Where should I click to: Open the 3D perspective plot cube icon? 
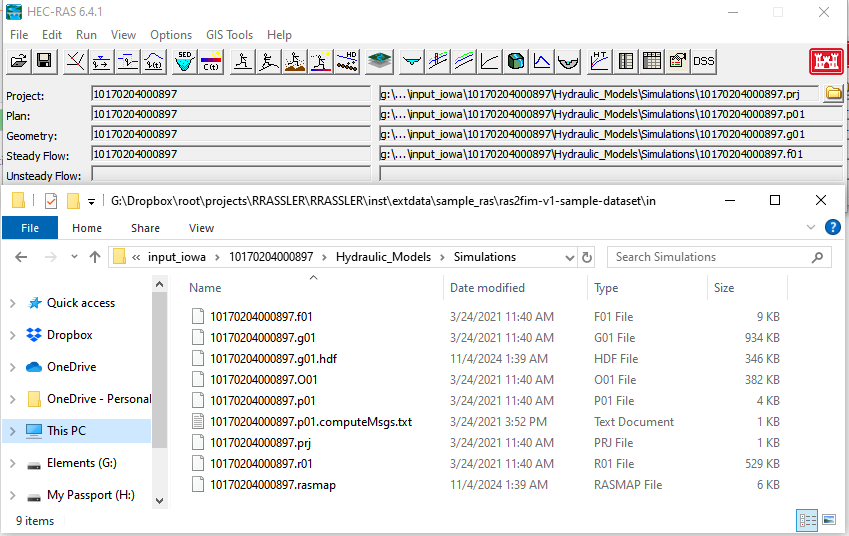click(x=516, y=61)
